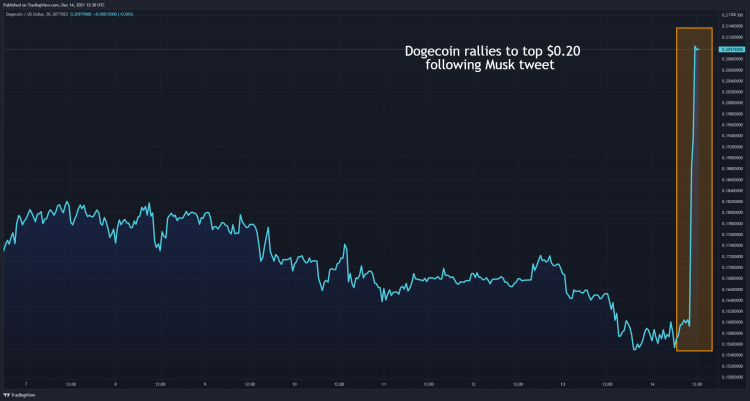Click the 0.15000000 price axis label
The height and width of the screenshot is (401, 750).
732,377
